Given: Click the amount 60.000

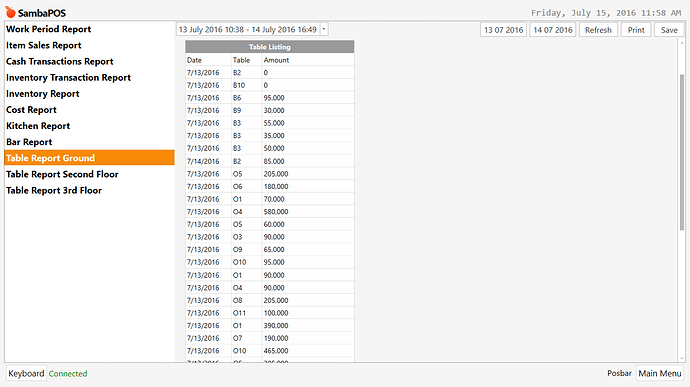Looking at the screenshot, I should (274, 225).
